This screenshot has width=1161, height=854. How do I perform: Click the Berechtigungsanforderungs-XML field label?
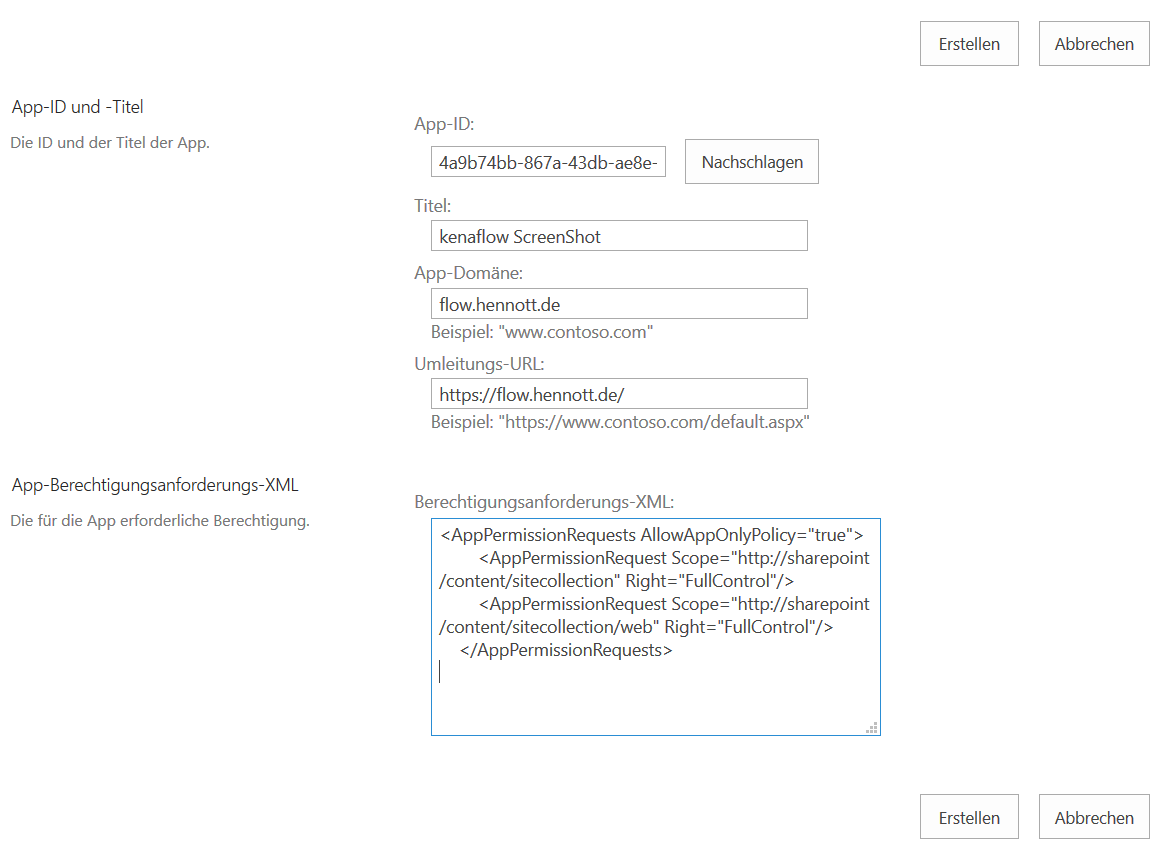pos(544,501)
